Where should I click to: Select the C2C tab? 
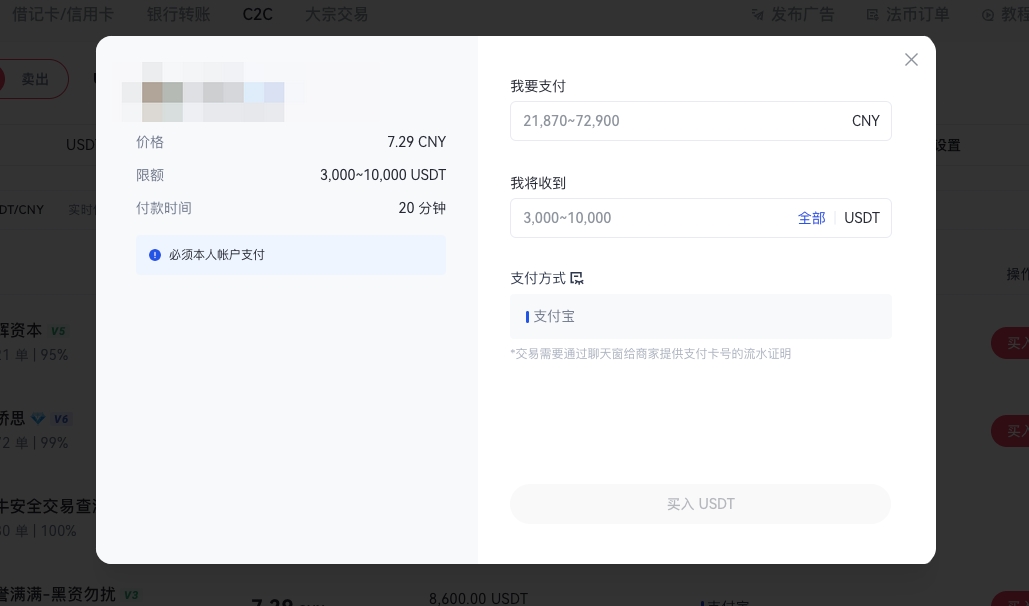coord(257,14)
